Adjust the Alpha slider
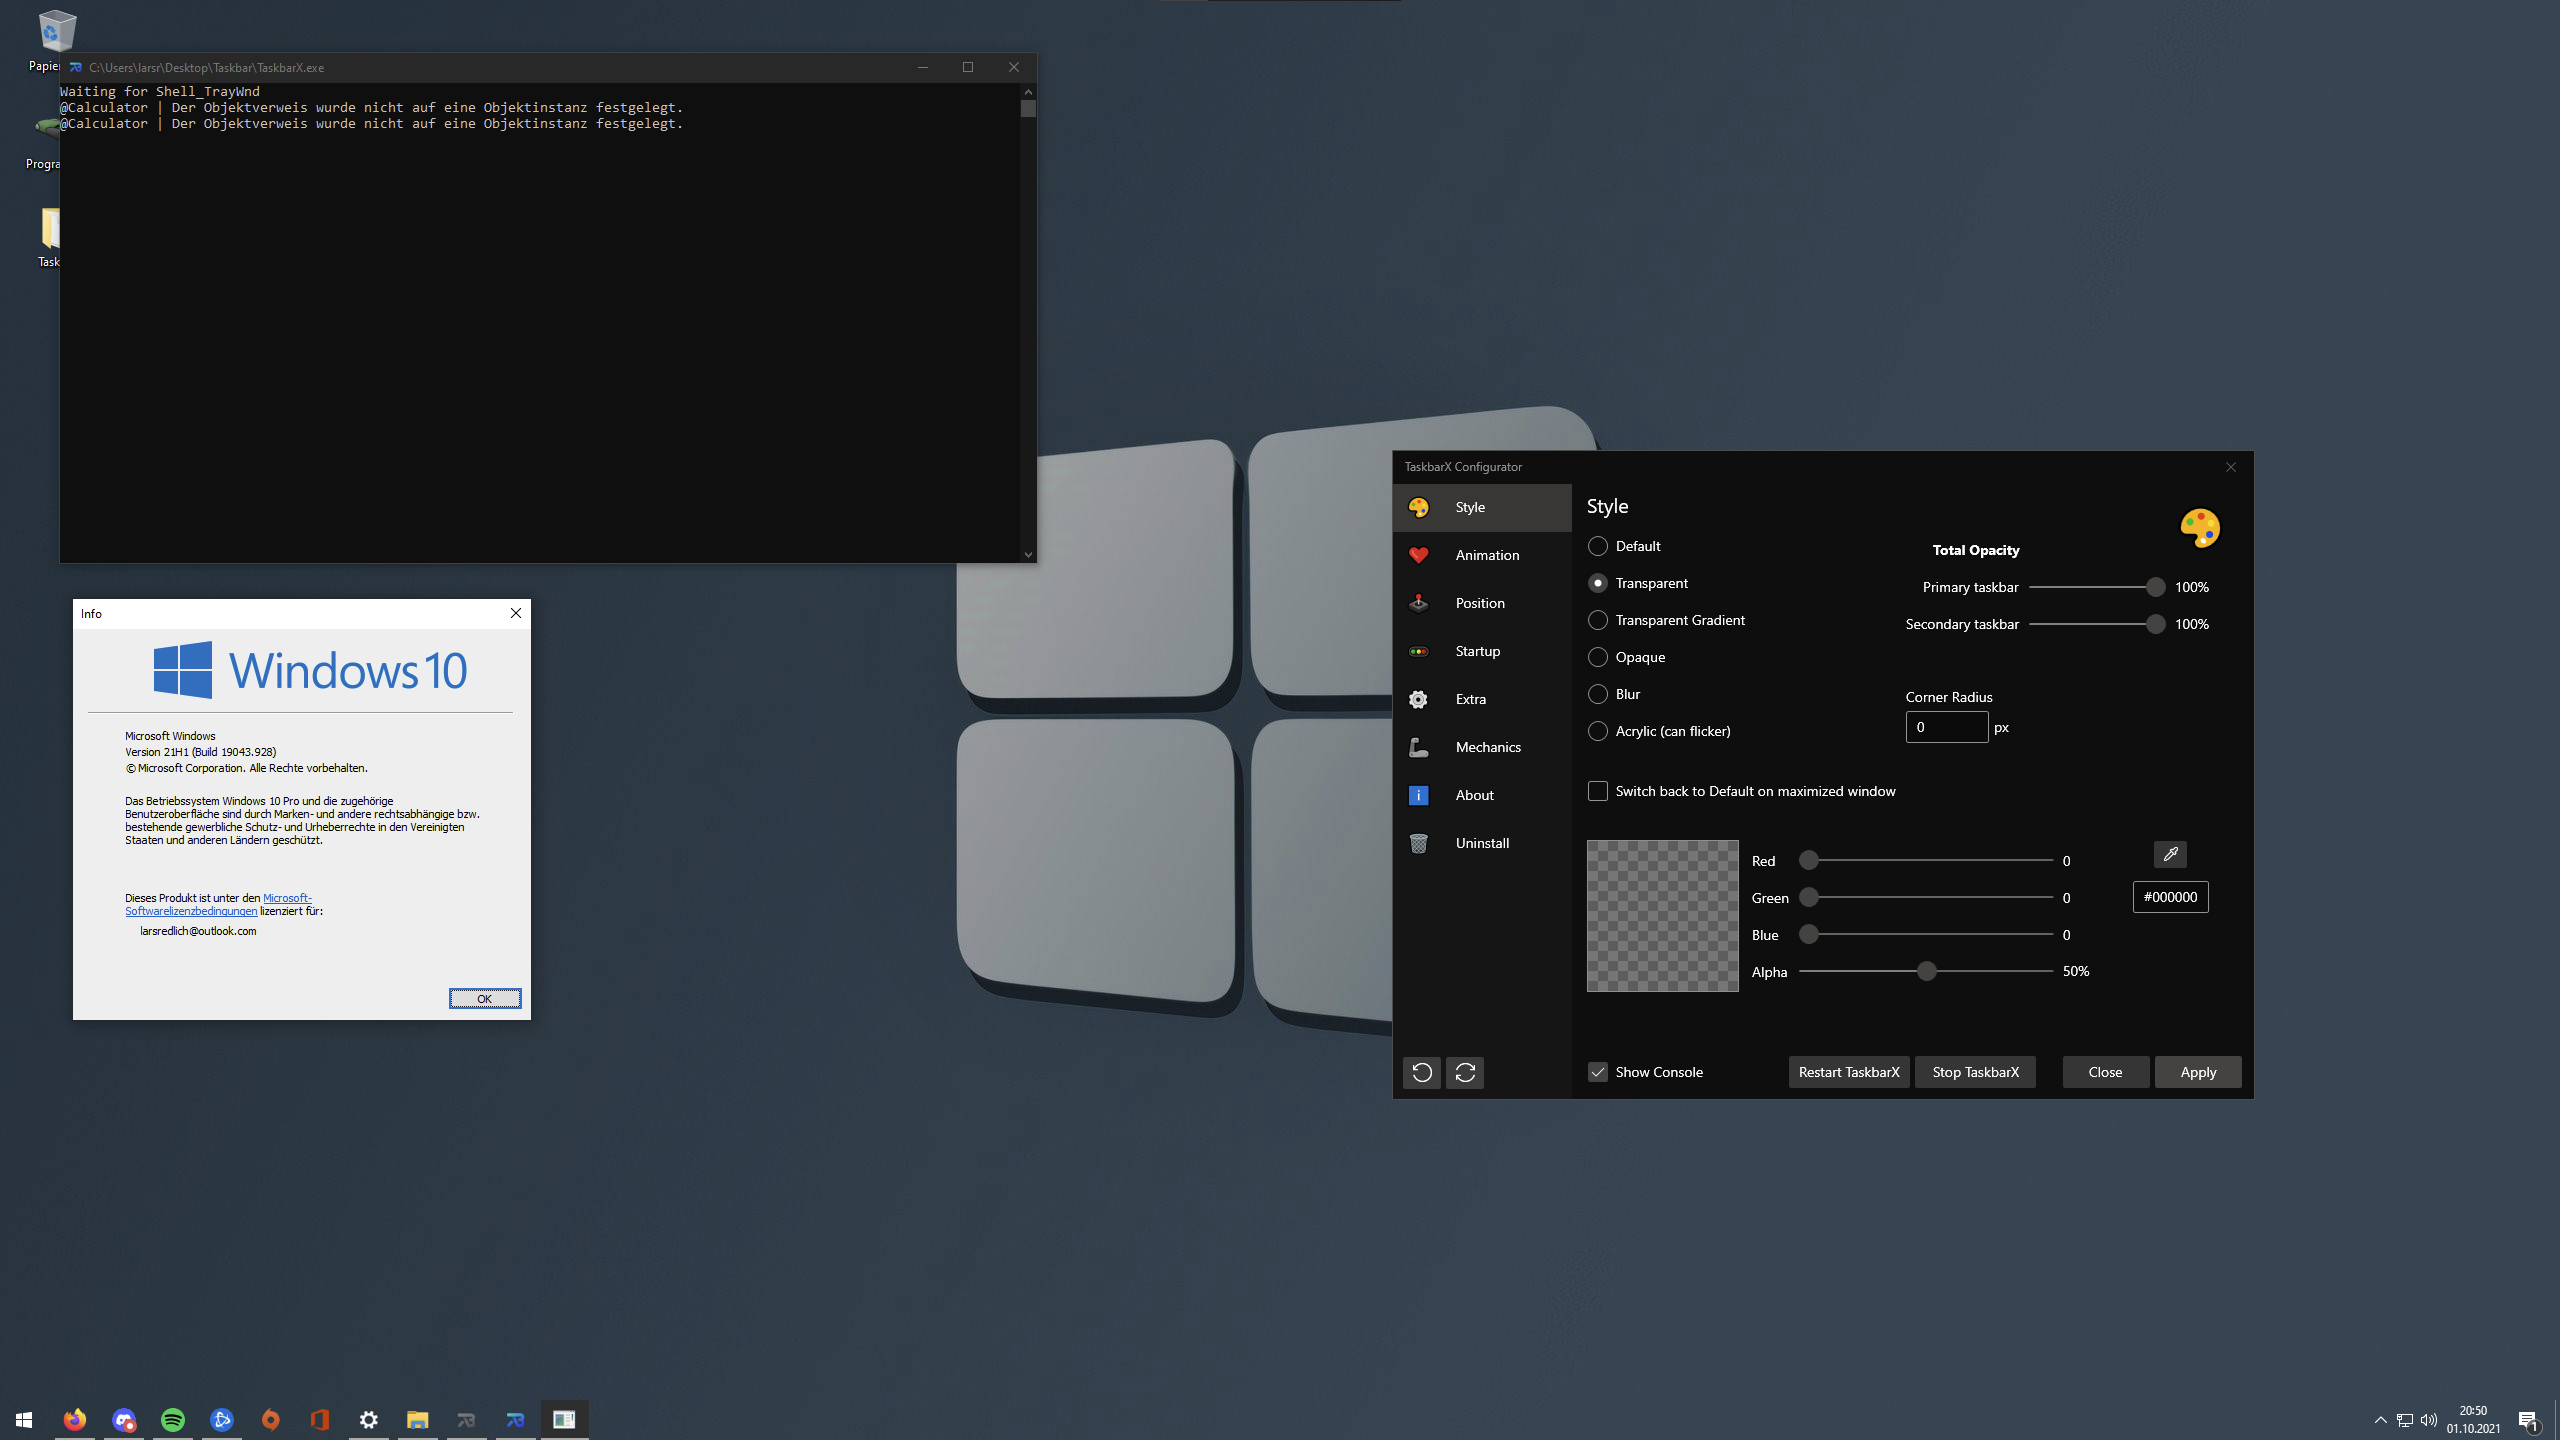Screen dimensions: 2560x1440 pos(1925,970)
